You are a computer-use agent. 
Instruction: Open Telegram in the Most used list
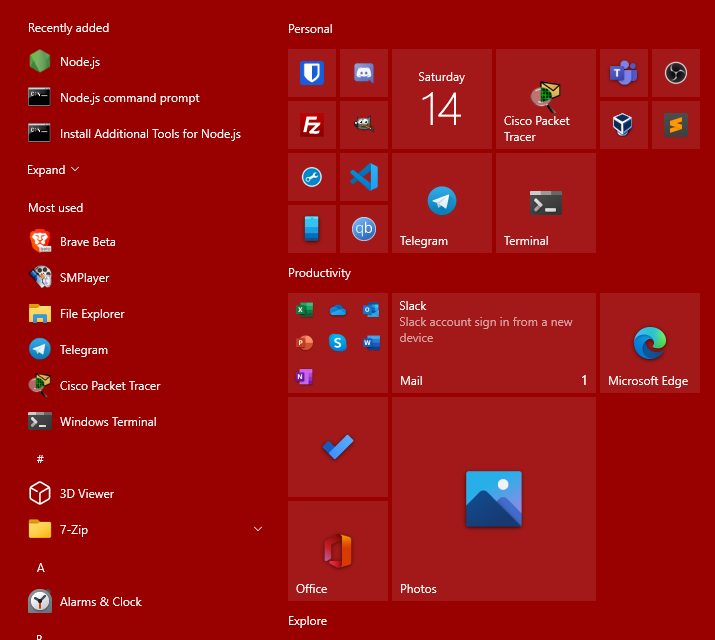click(146, 350)
